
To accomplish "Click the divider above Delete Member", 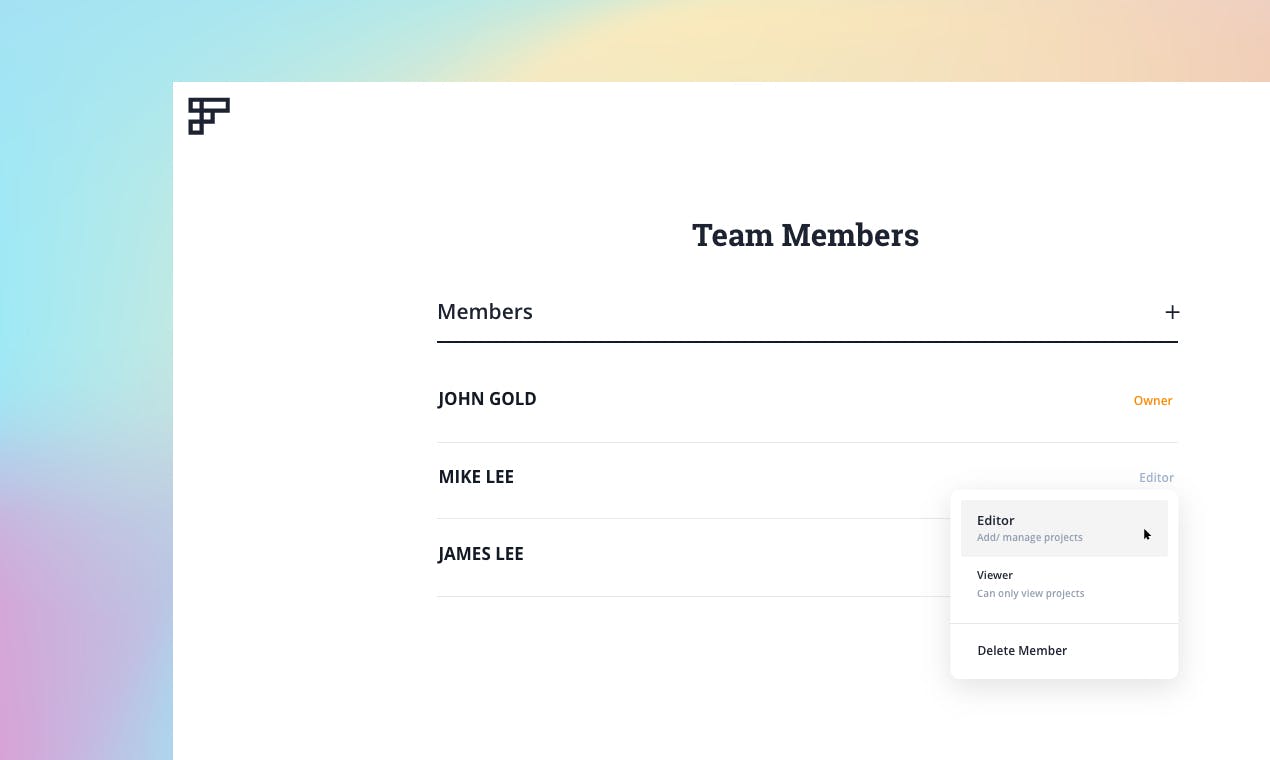I will pyautogui.click(x=1064, y=623).
